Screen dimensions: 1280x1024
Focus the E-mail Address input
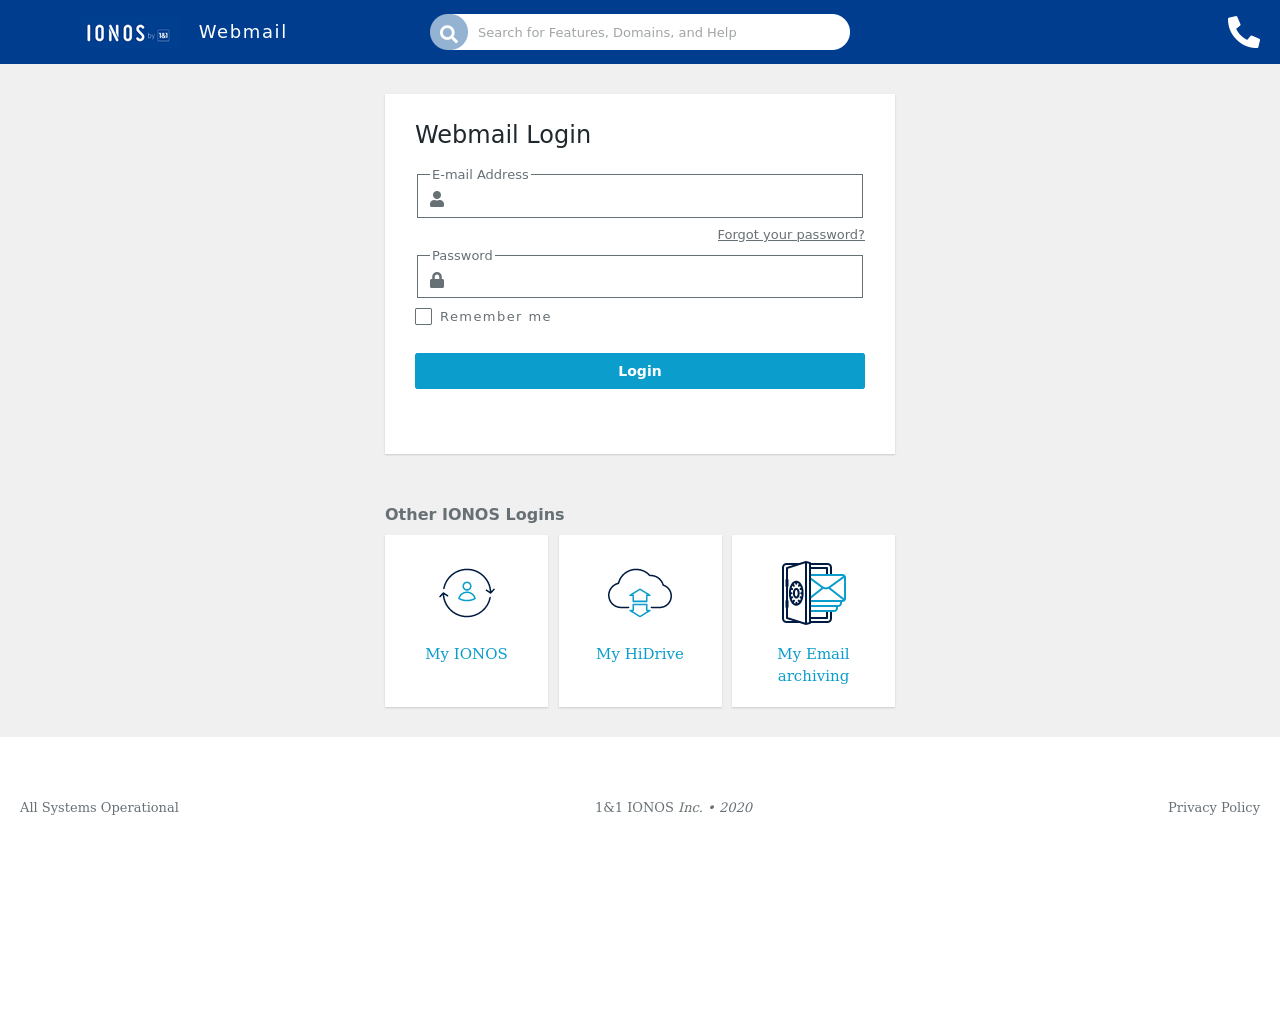pos(640,197)
